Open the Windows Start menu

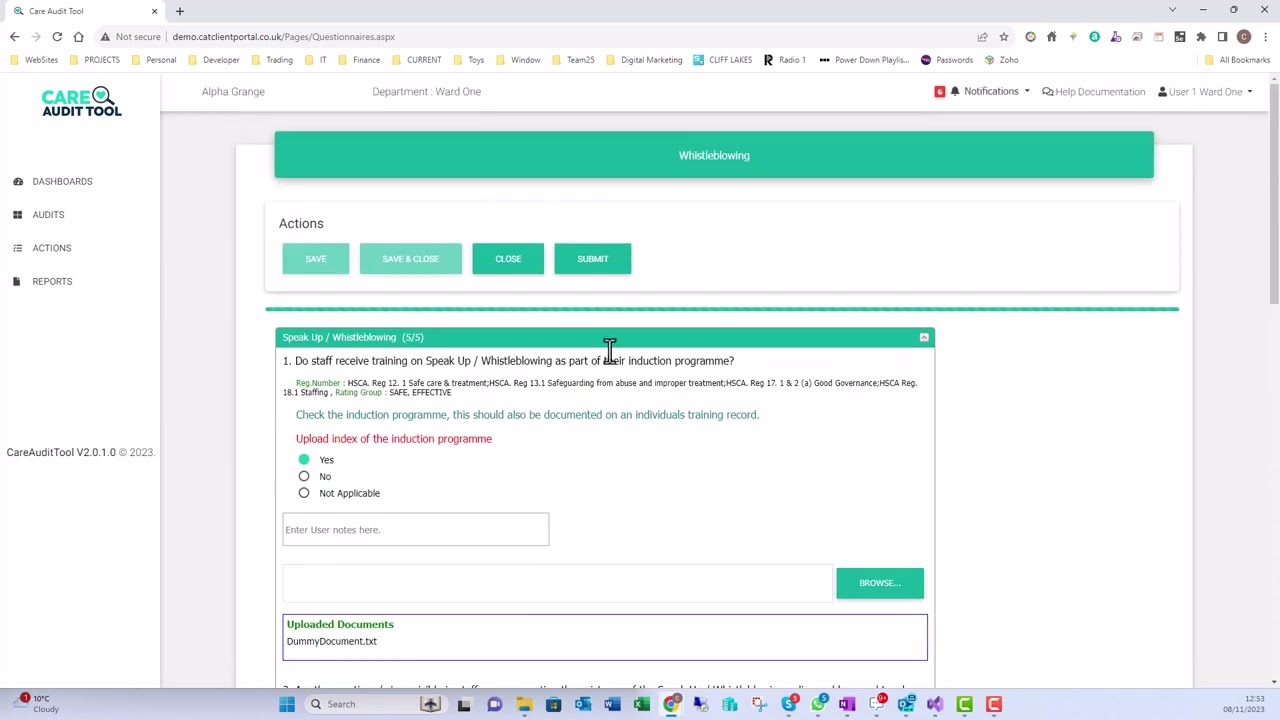287,704
